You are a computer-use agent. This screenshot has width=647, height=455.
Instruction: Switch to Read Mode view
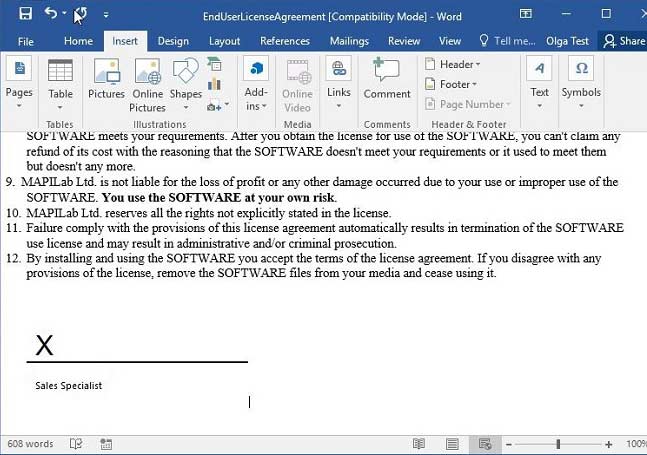point(419,444)
